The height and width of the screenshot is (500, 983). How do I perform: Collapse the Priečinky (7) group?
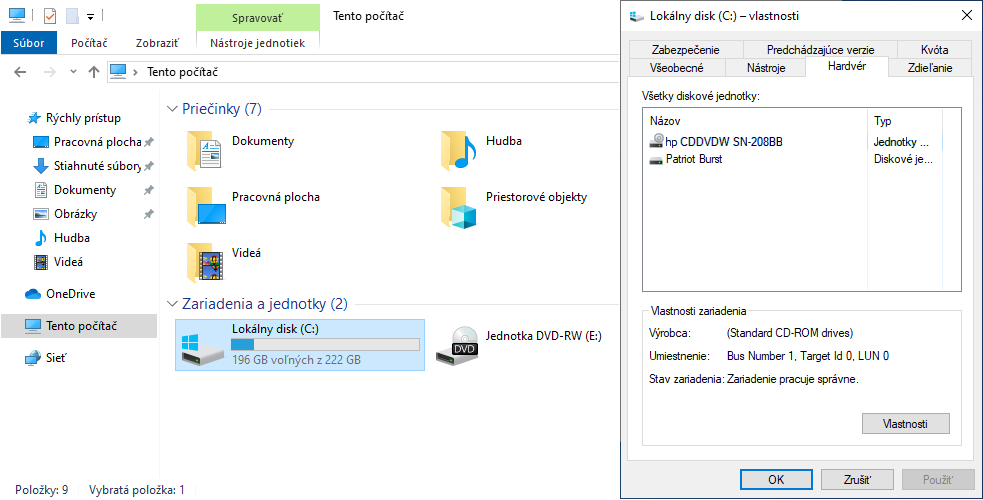(x=172, y=109)
